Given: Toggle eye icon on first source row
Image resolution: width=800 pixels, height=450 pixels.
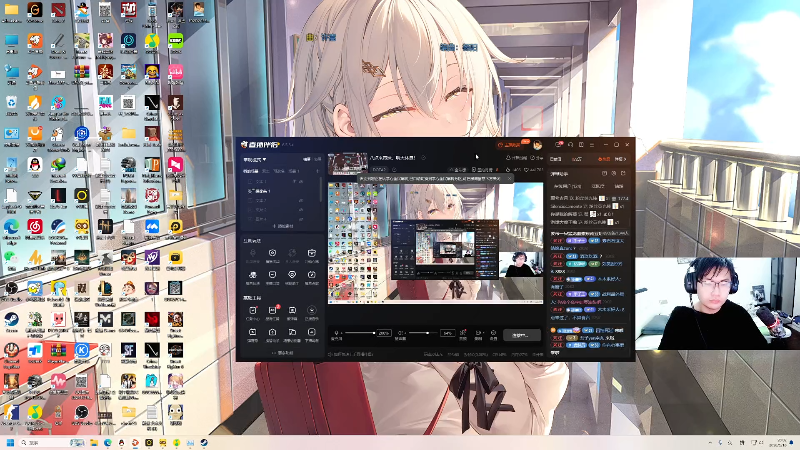Looking at the screenshot, I should coord(301,182).
